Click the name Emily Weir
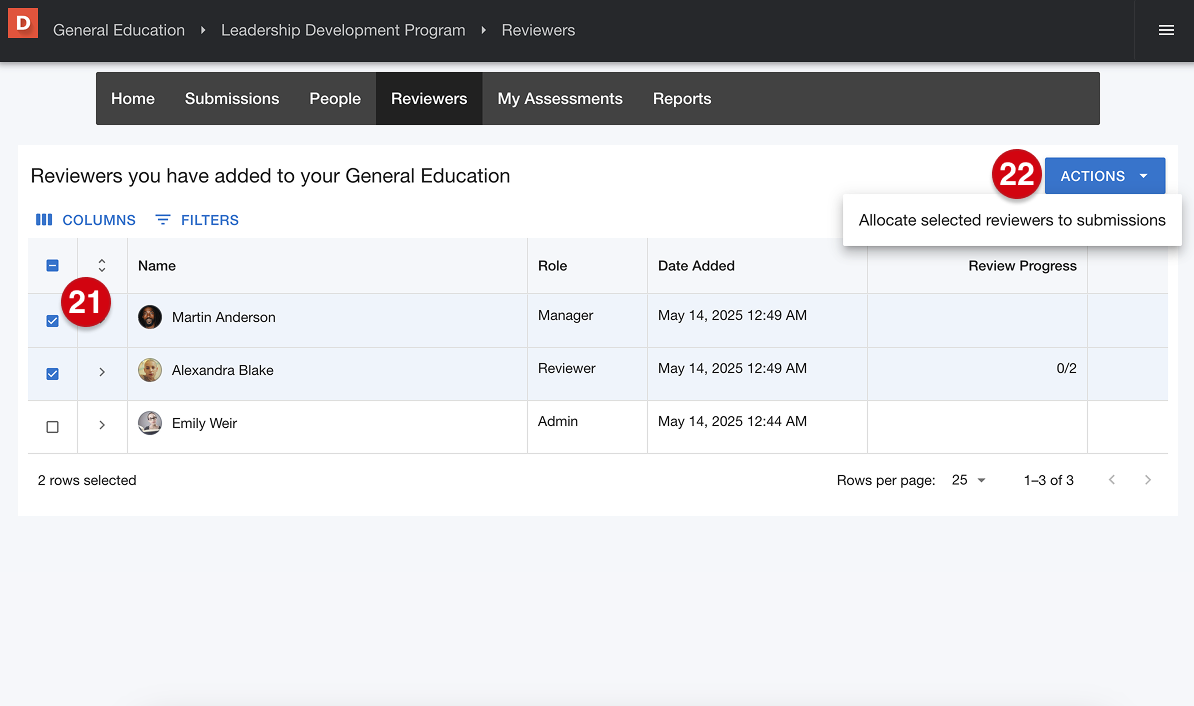Viewport: 1194px width, 706px height. (x=204, y=423)
